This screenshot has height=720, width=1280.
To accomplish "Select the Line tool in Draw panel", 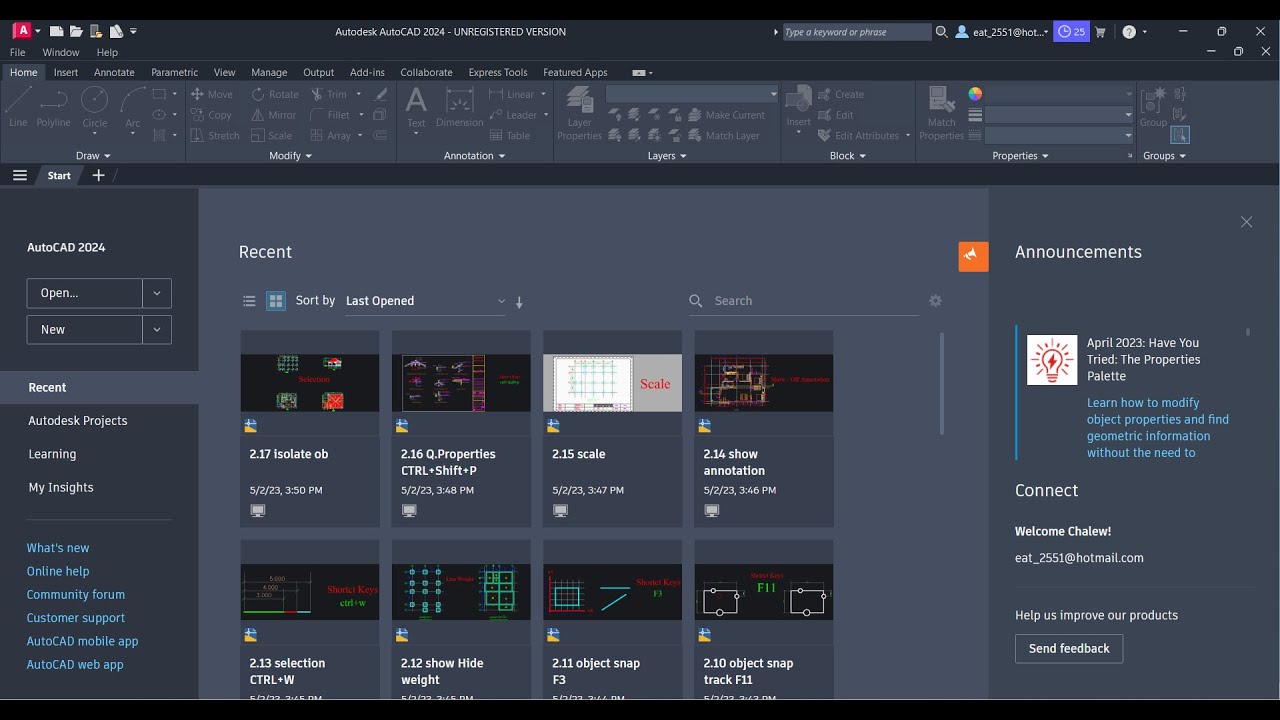I will click(18, 108).
